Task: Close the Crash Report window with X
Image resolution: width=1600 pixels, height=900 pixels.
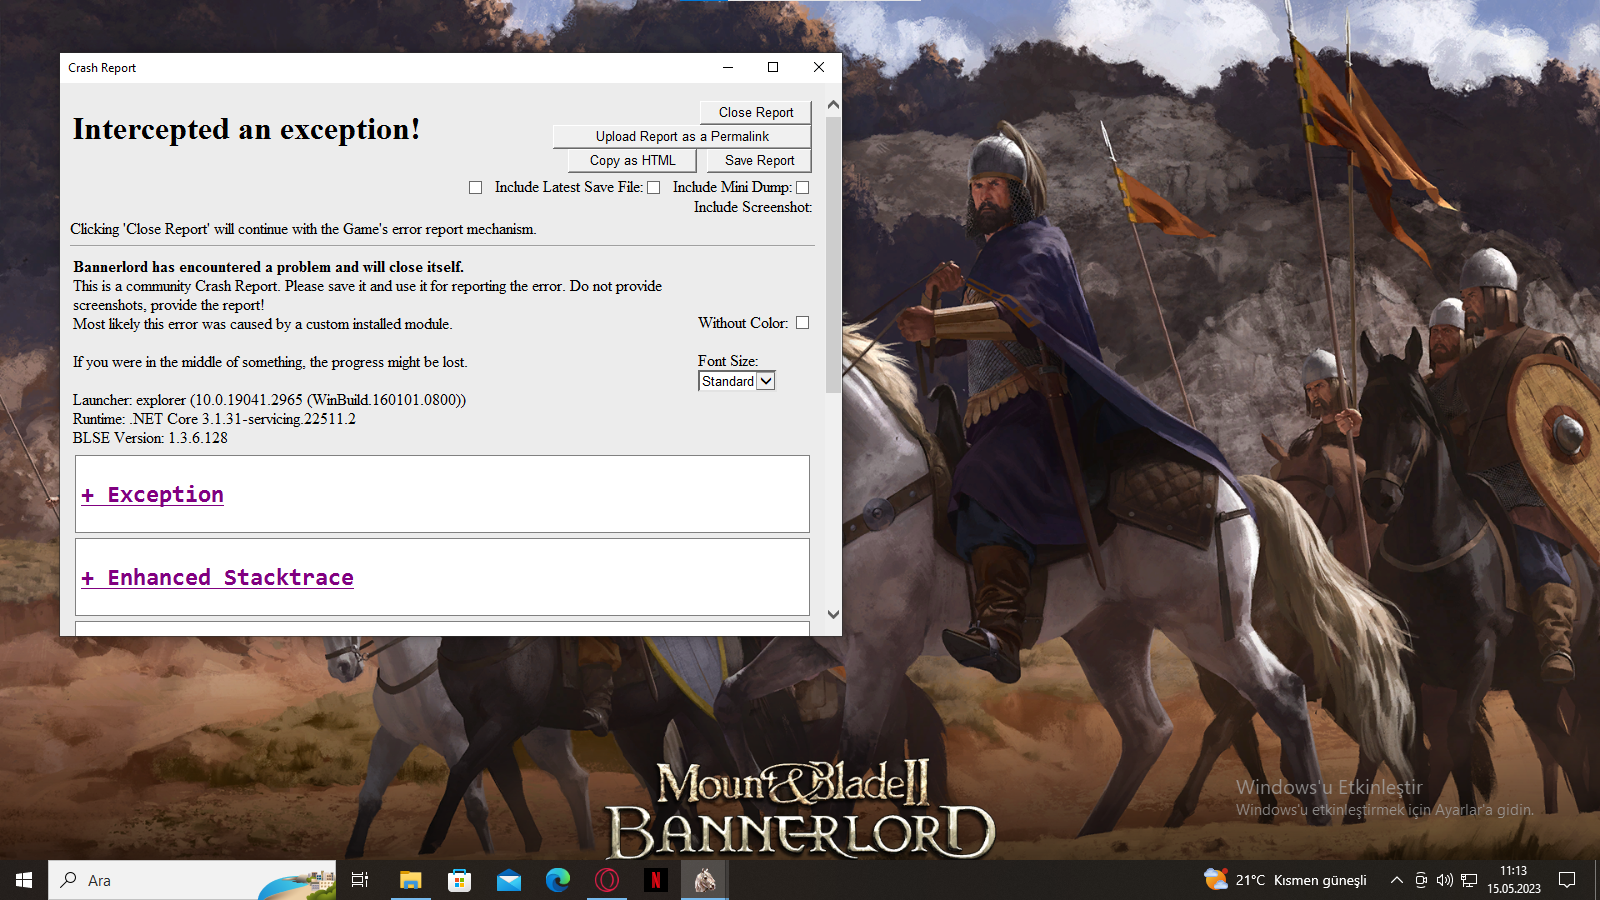Action: pos(819,67)
